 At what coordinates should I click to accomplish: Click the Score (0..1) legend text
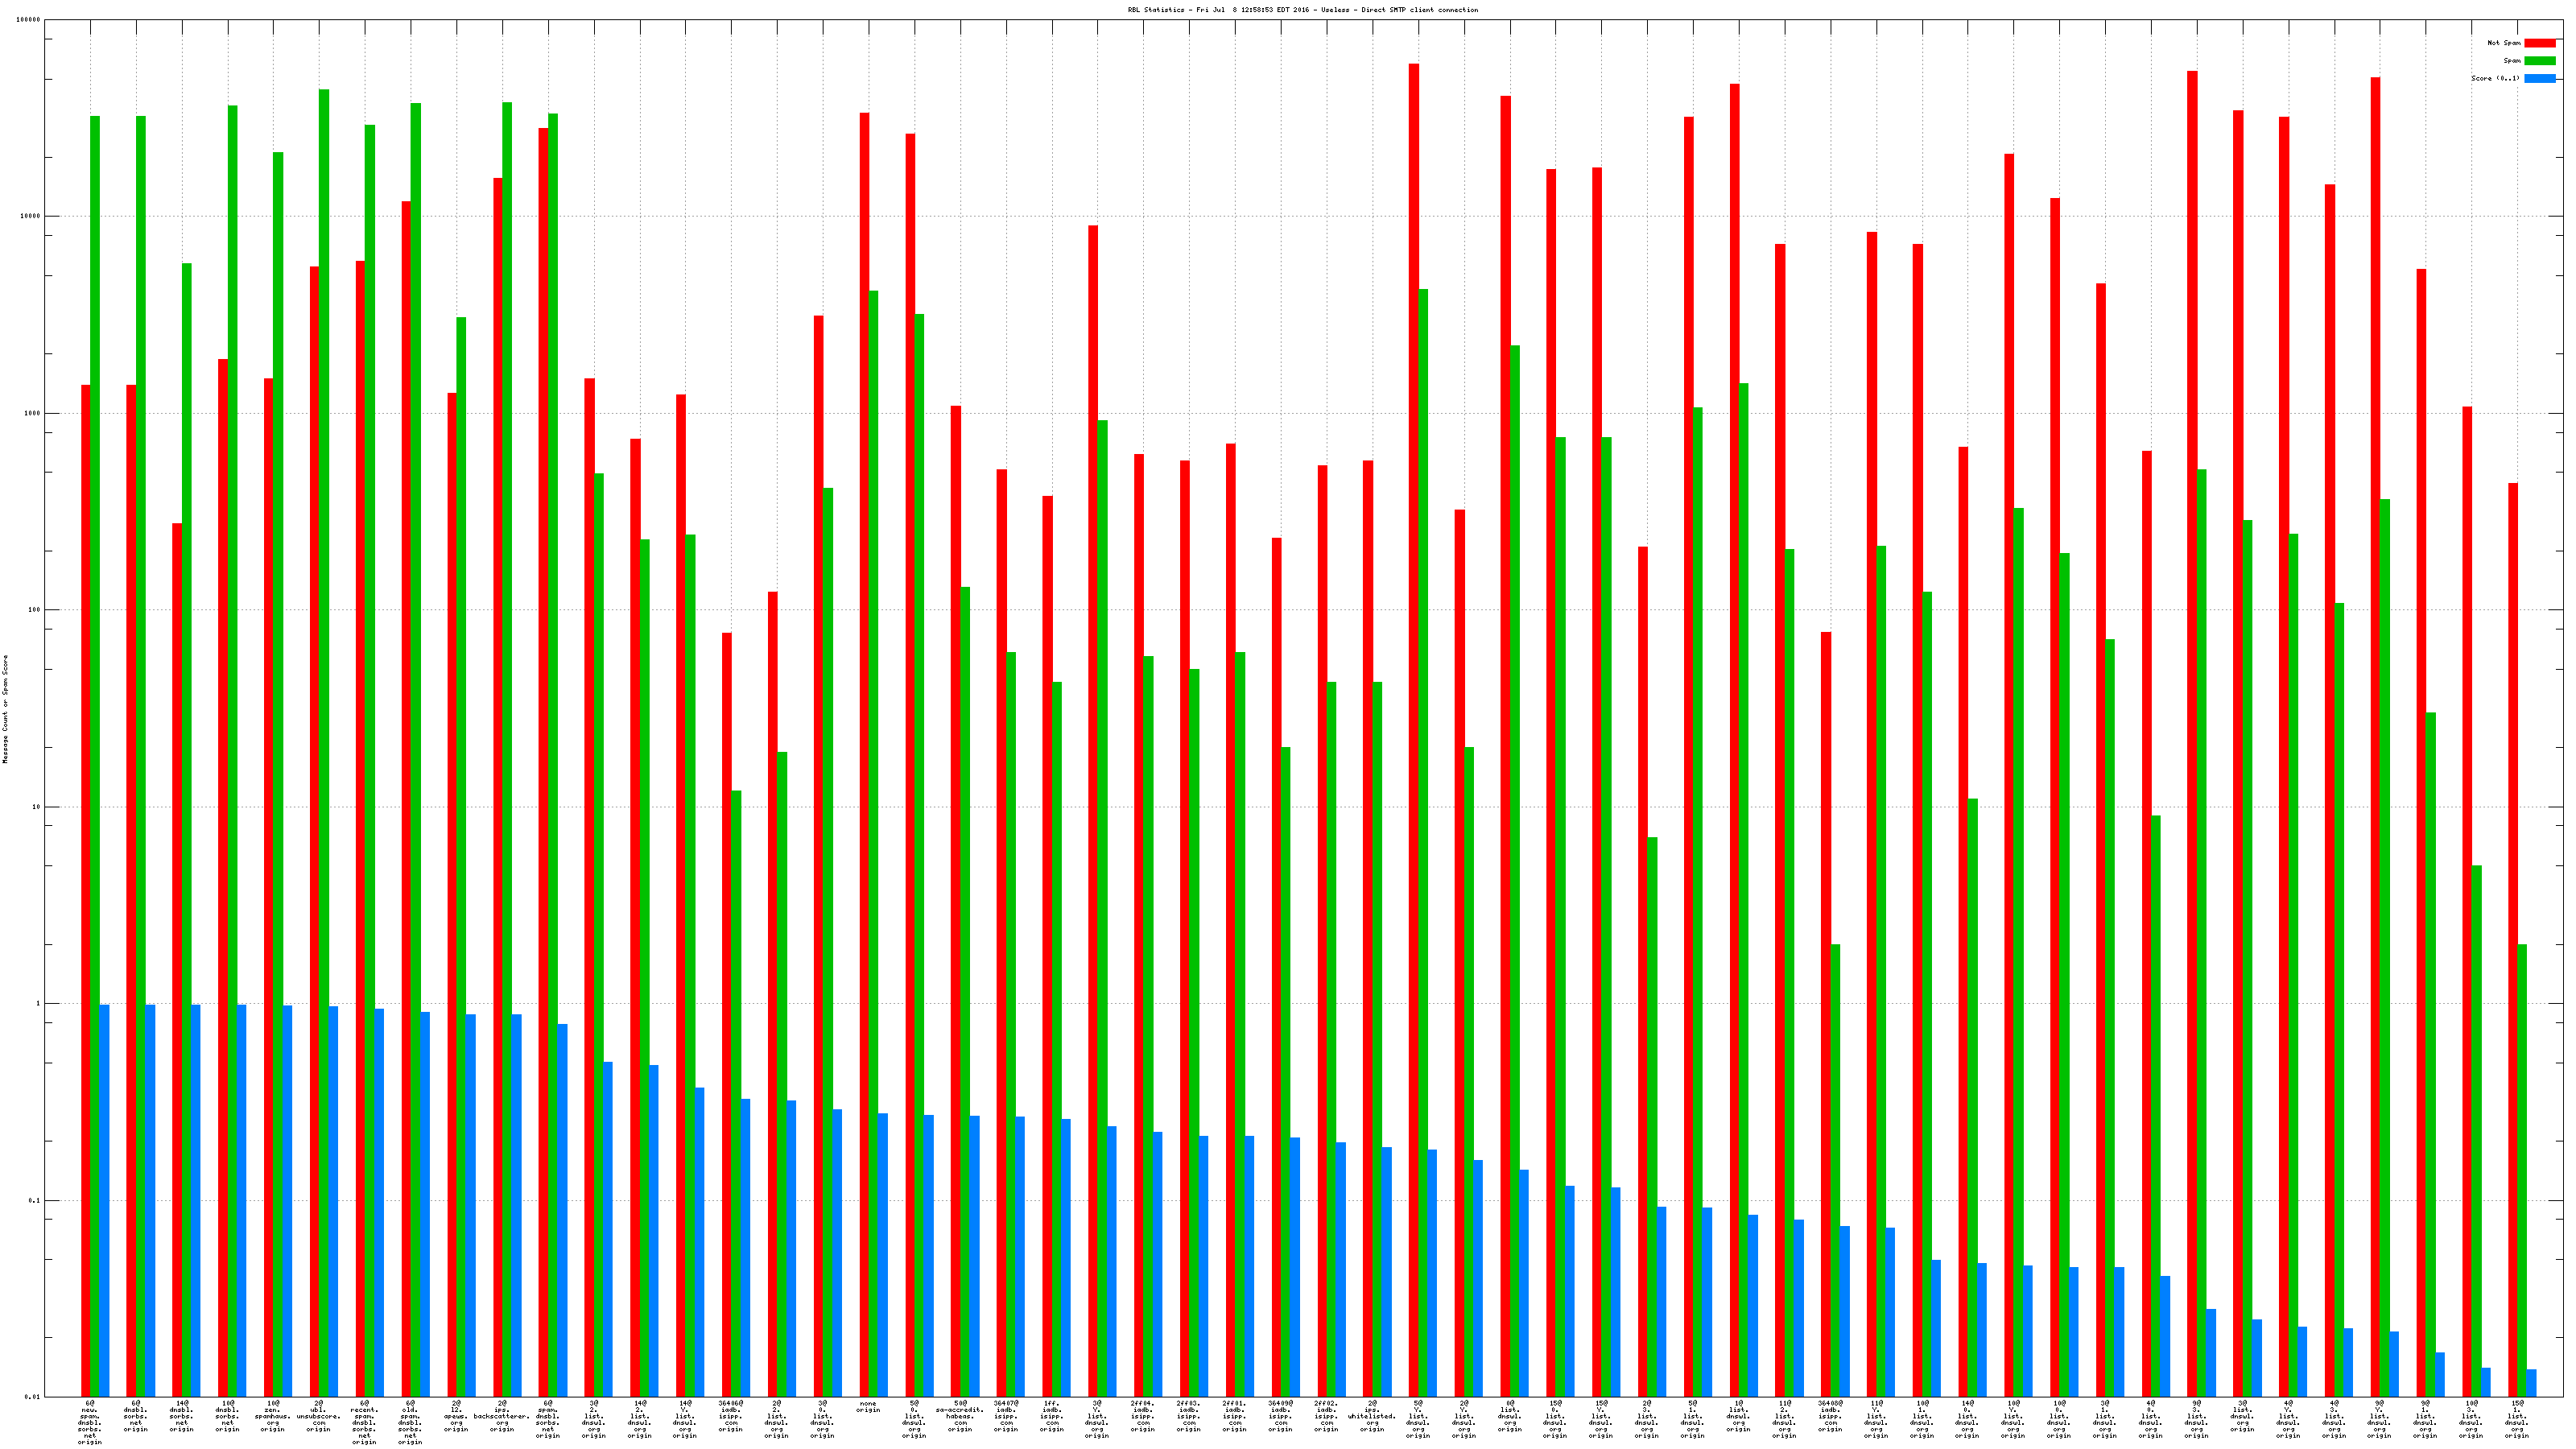pyautogui.click(x=2495, y=78)
